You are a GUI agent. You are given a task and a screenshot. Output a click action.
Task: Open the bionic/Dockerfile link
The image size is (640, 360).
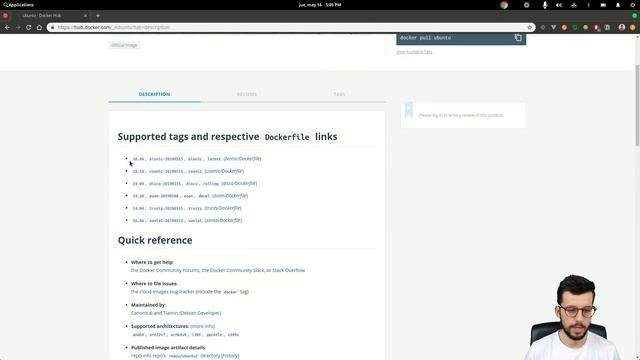click(242, 159)
